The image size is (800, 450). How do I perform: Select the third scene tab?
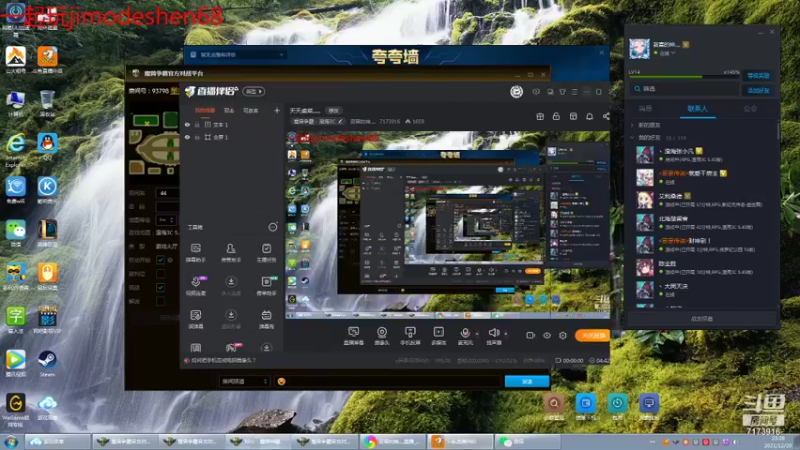click(x=251, y=110)
